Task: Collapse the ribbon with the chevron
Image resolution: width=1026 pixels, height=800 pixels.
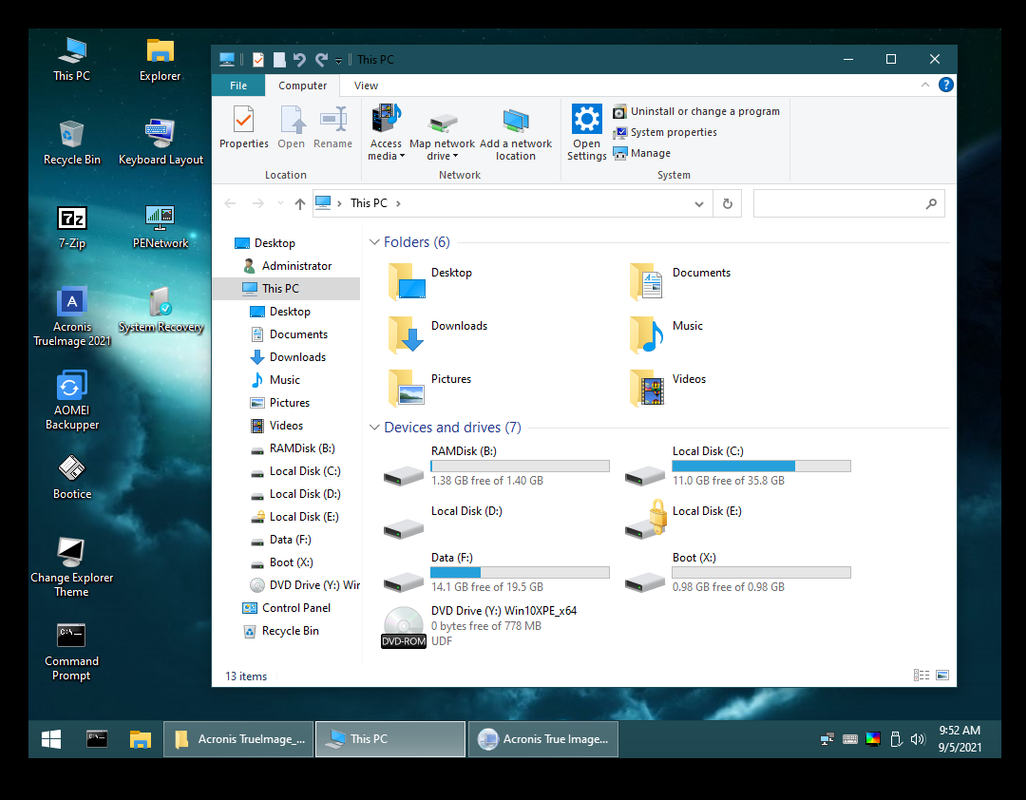Action: pyautogui.click(x=925, y=85)
